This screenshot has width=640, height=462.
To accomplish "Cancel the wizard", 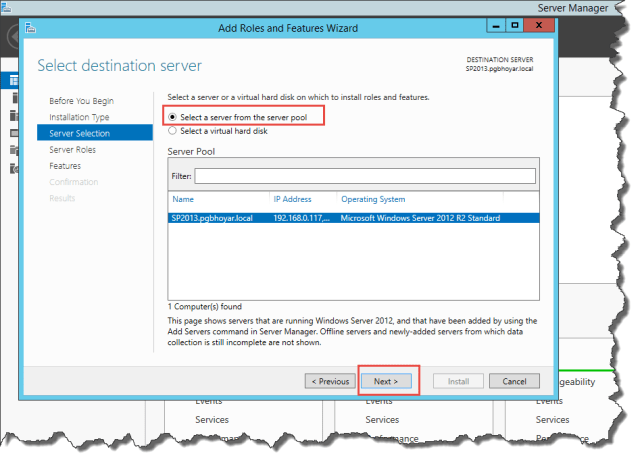I will (514, 381).
